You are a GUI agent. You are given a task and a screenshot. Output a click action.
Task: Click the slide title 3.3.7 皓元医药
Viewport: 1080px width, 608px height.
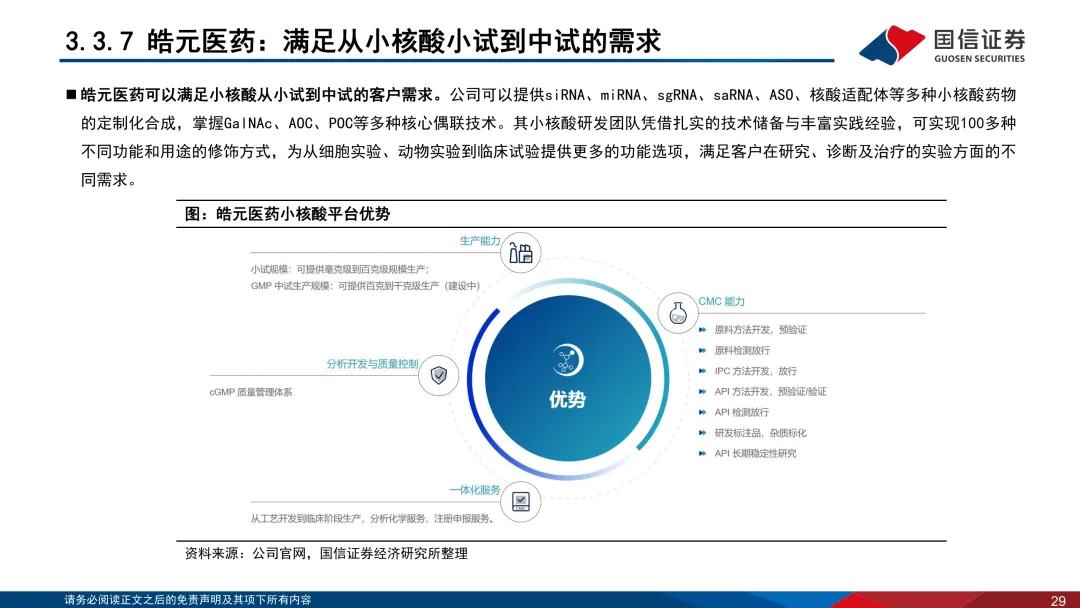click(363, 41)
